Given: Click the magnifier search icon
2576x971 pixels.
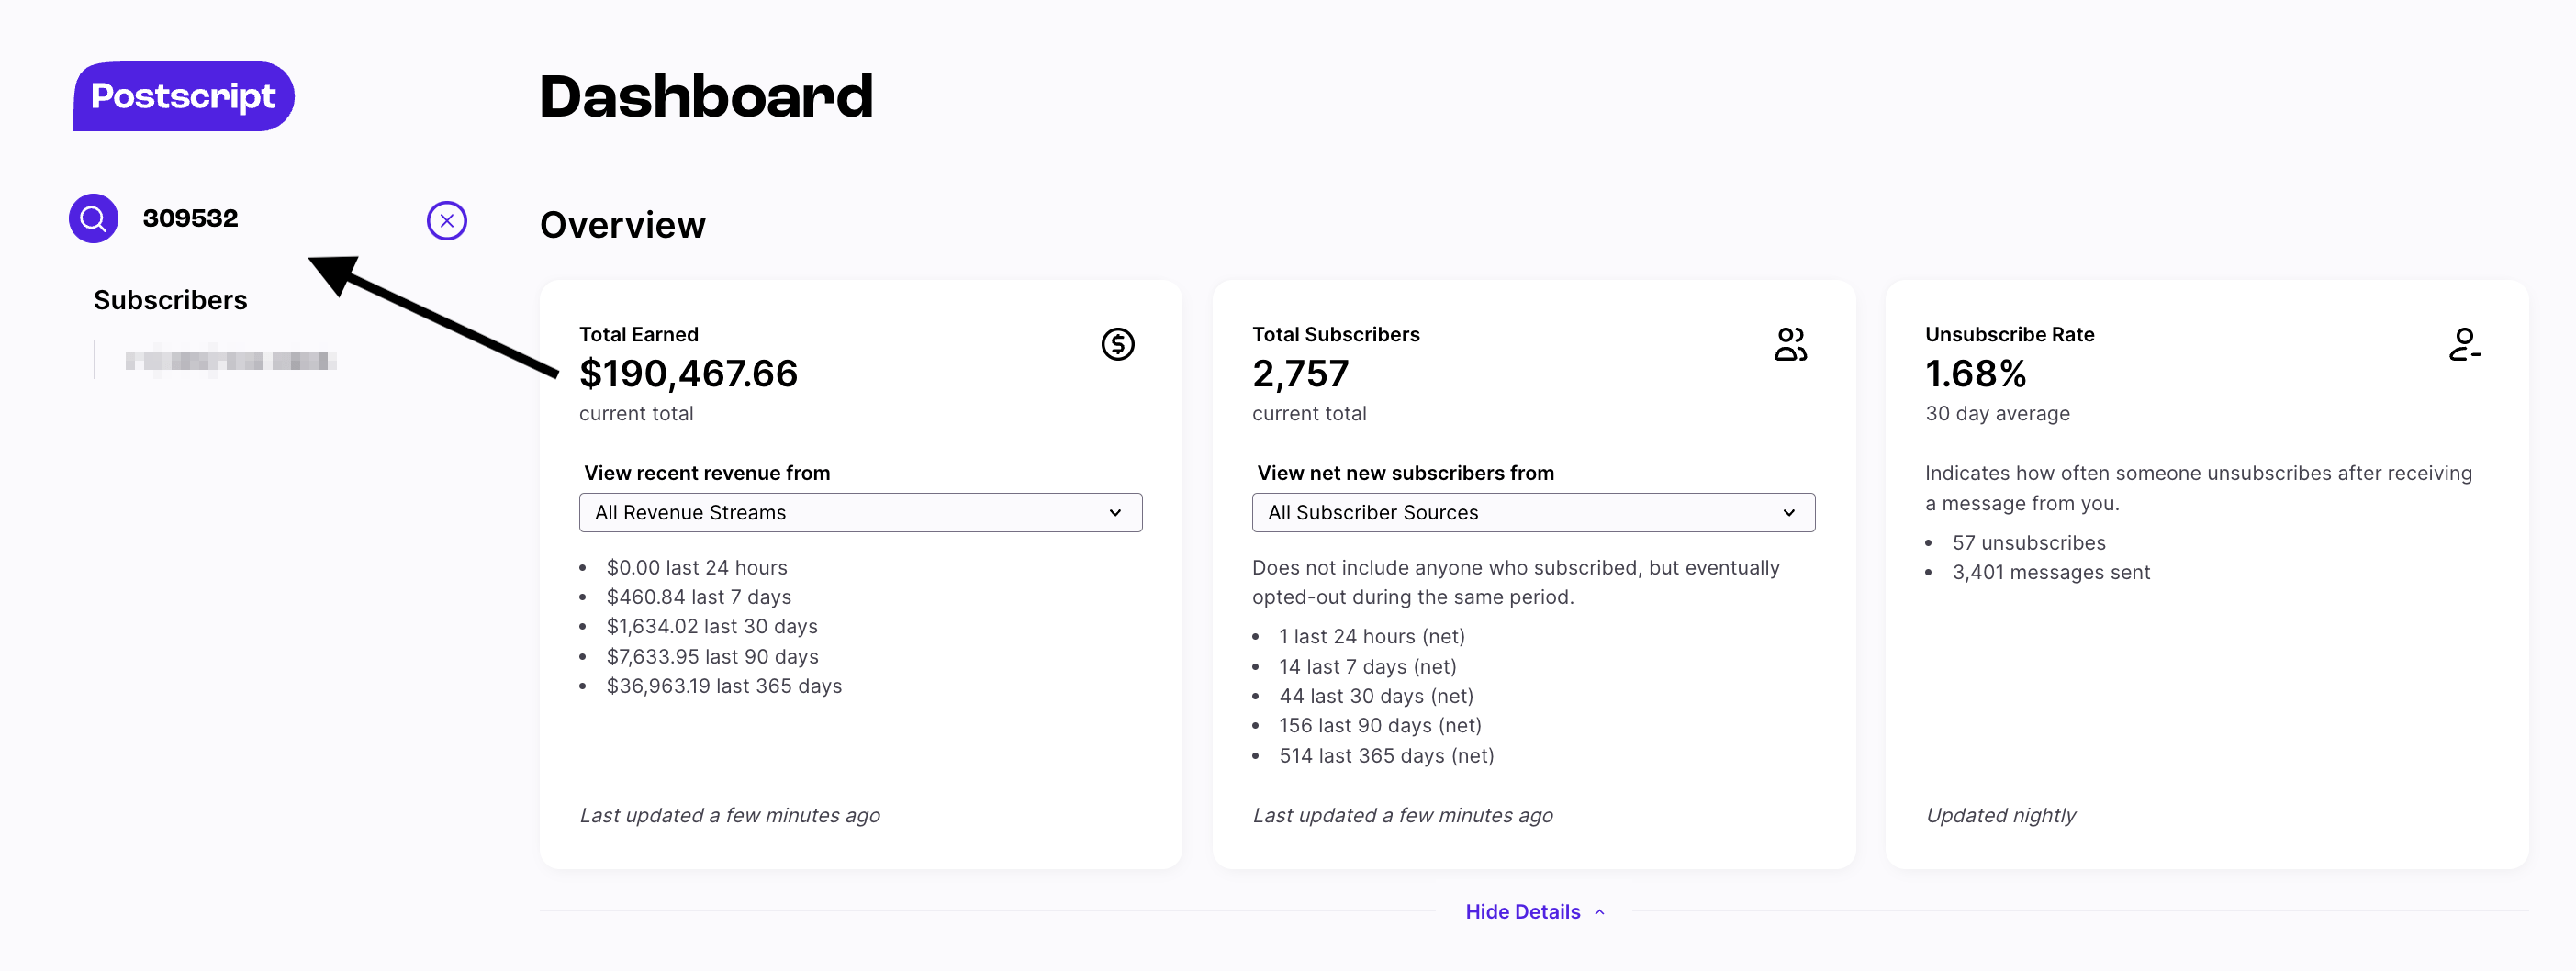Looking at the screenshot, I should pyautogui.click(x=93, y=218).
